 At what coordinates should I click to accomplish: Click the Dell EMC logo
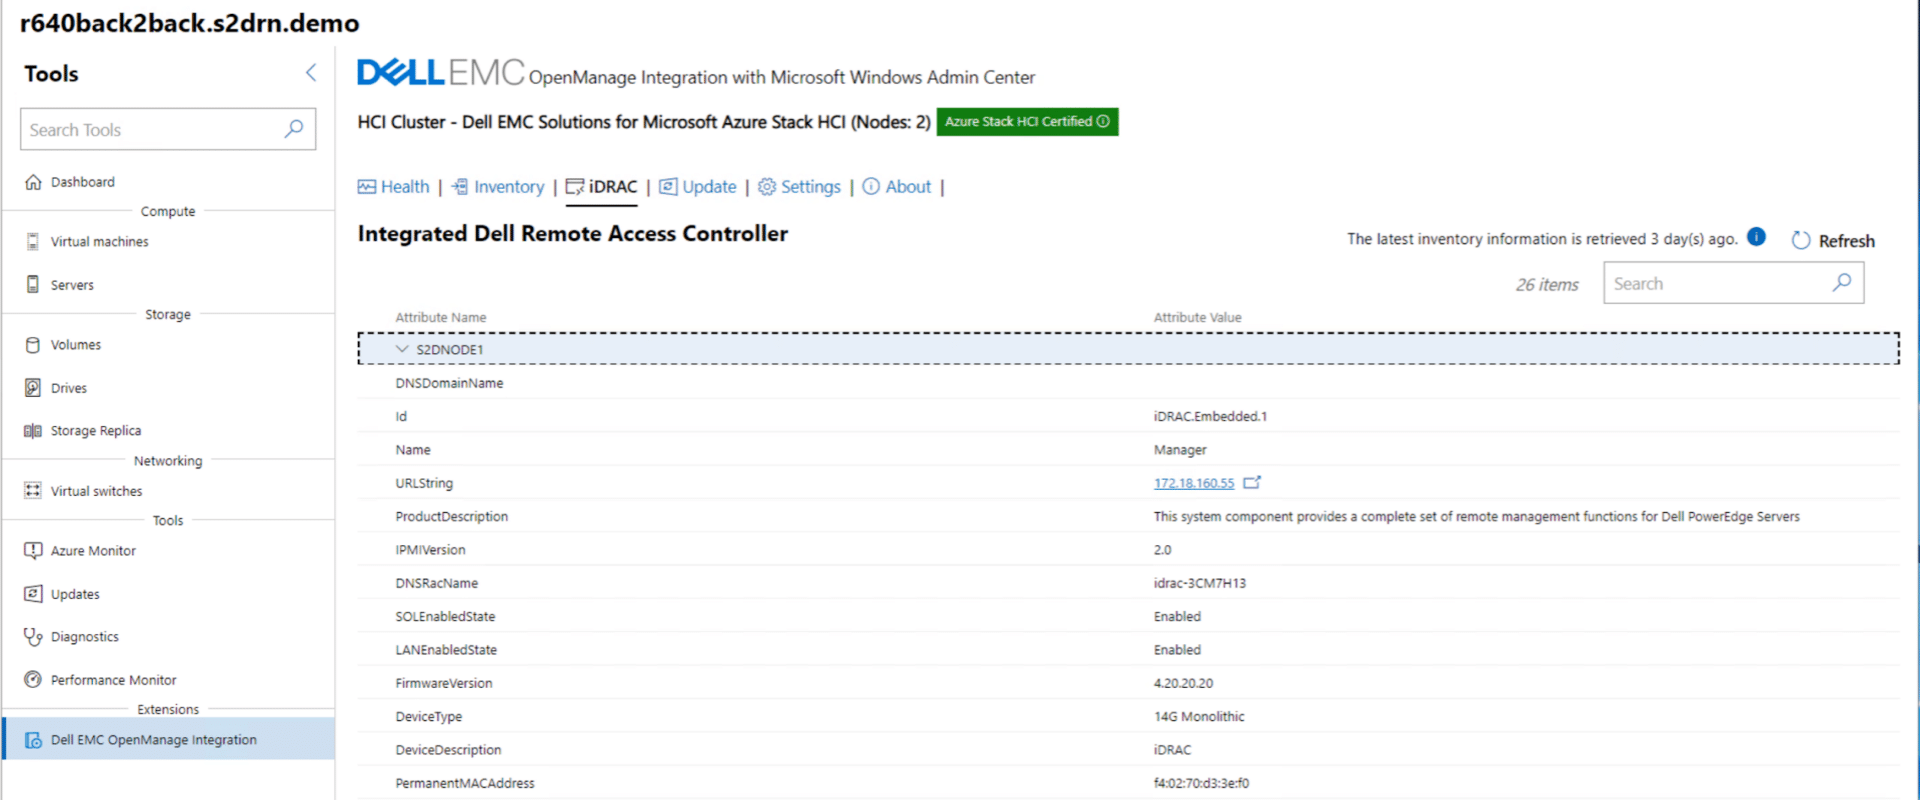(x=440, y=72)
